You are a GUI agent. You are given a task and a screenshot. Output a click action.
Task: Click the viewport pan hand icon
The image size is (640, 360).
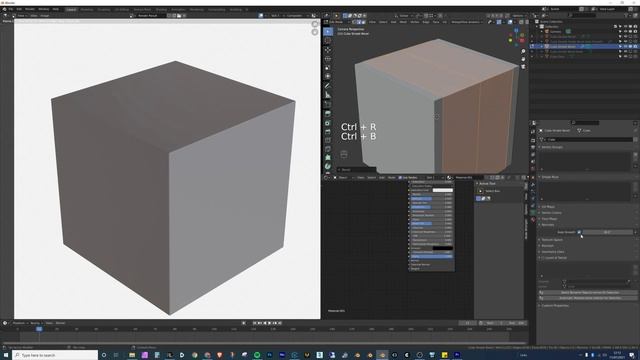[x=523, y=59]
